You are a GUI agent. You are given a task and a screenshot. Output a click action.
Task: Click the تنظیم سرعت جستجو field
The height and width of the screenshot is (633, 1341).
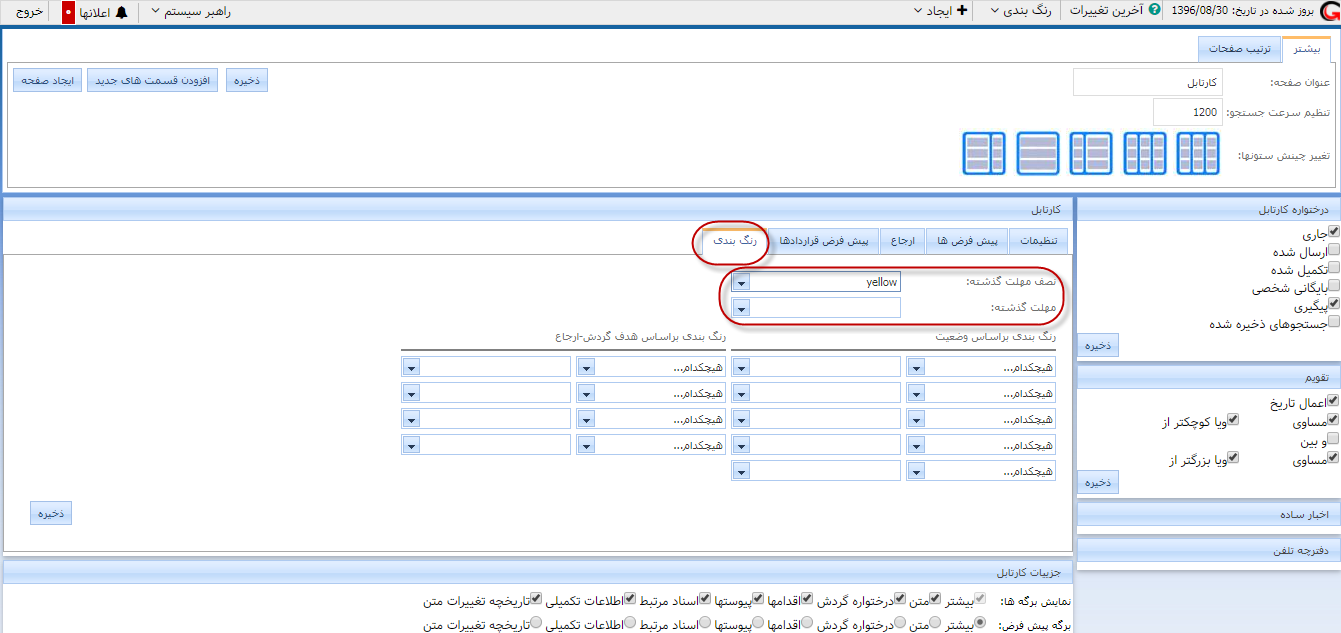pos(1187,112)
